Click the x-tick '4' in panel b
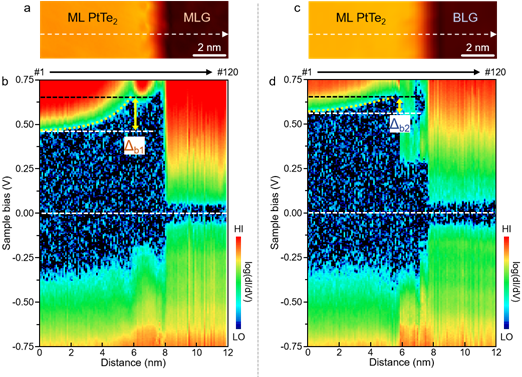This screenshot has height=377, width=522. [102, 353]
